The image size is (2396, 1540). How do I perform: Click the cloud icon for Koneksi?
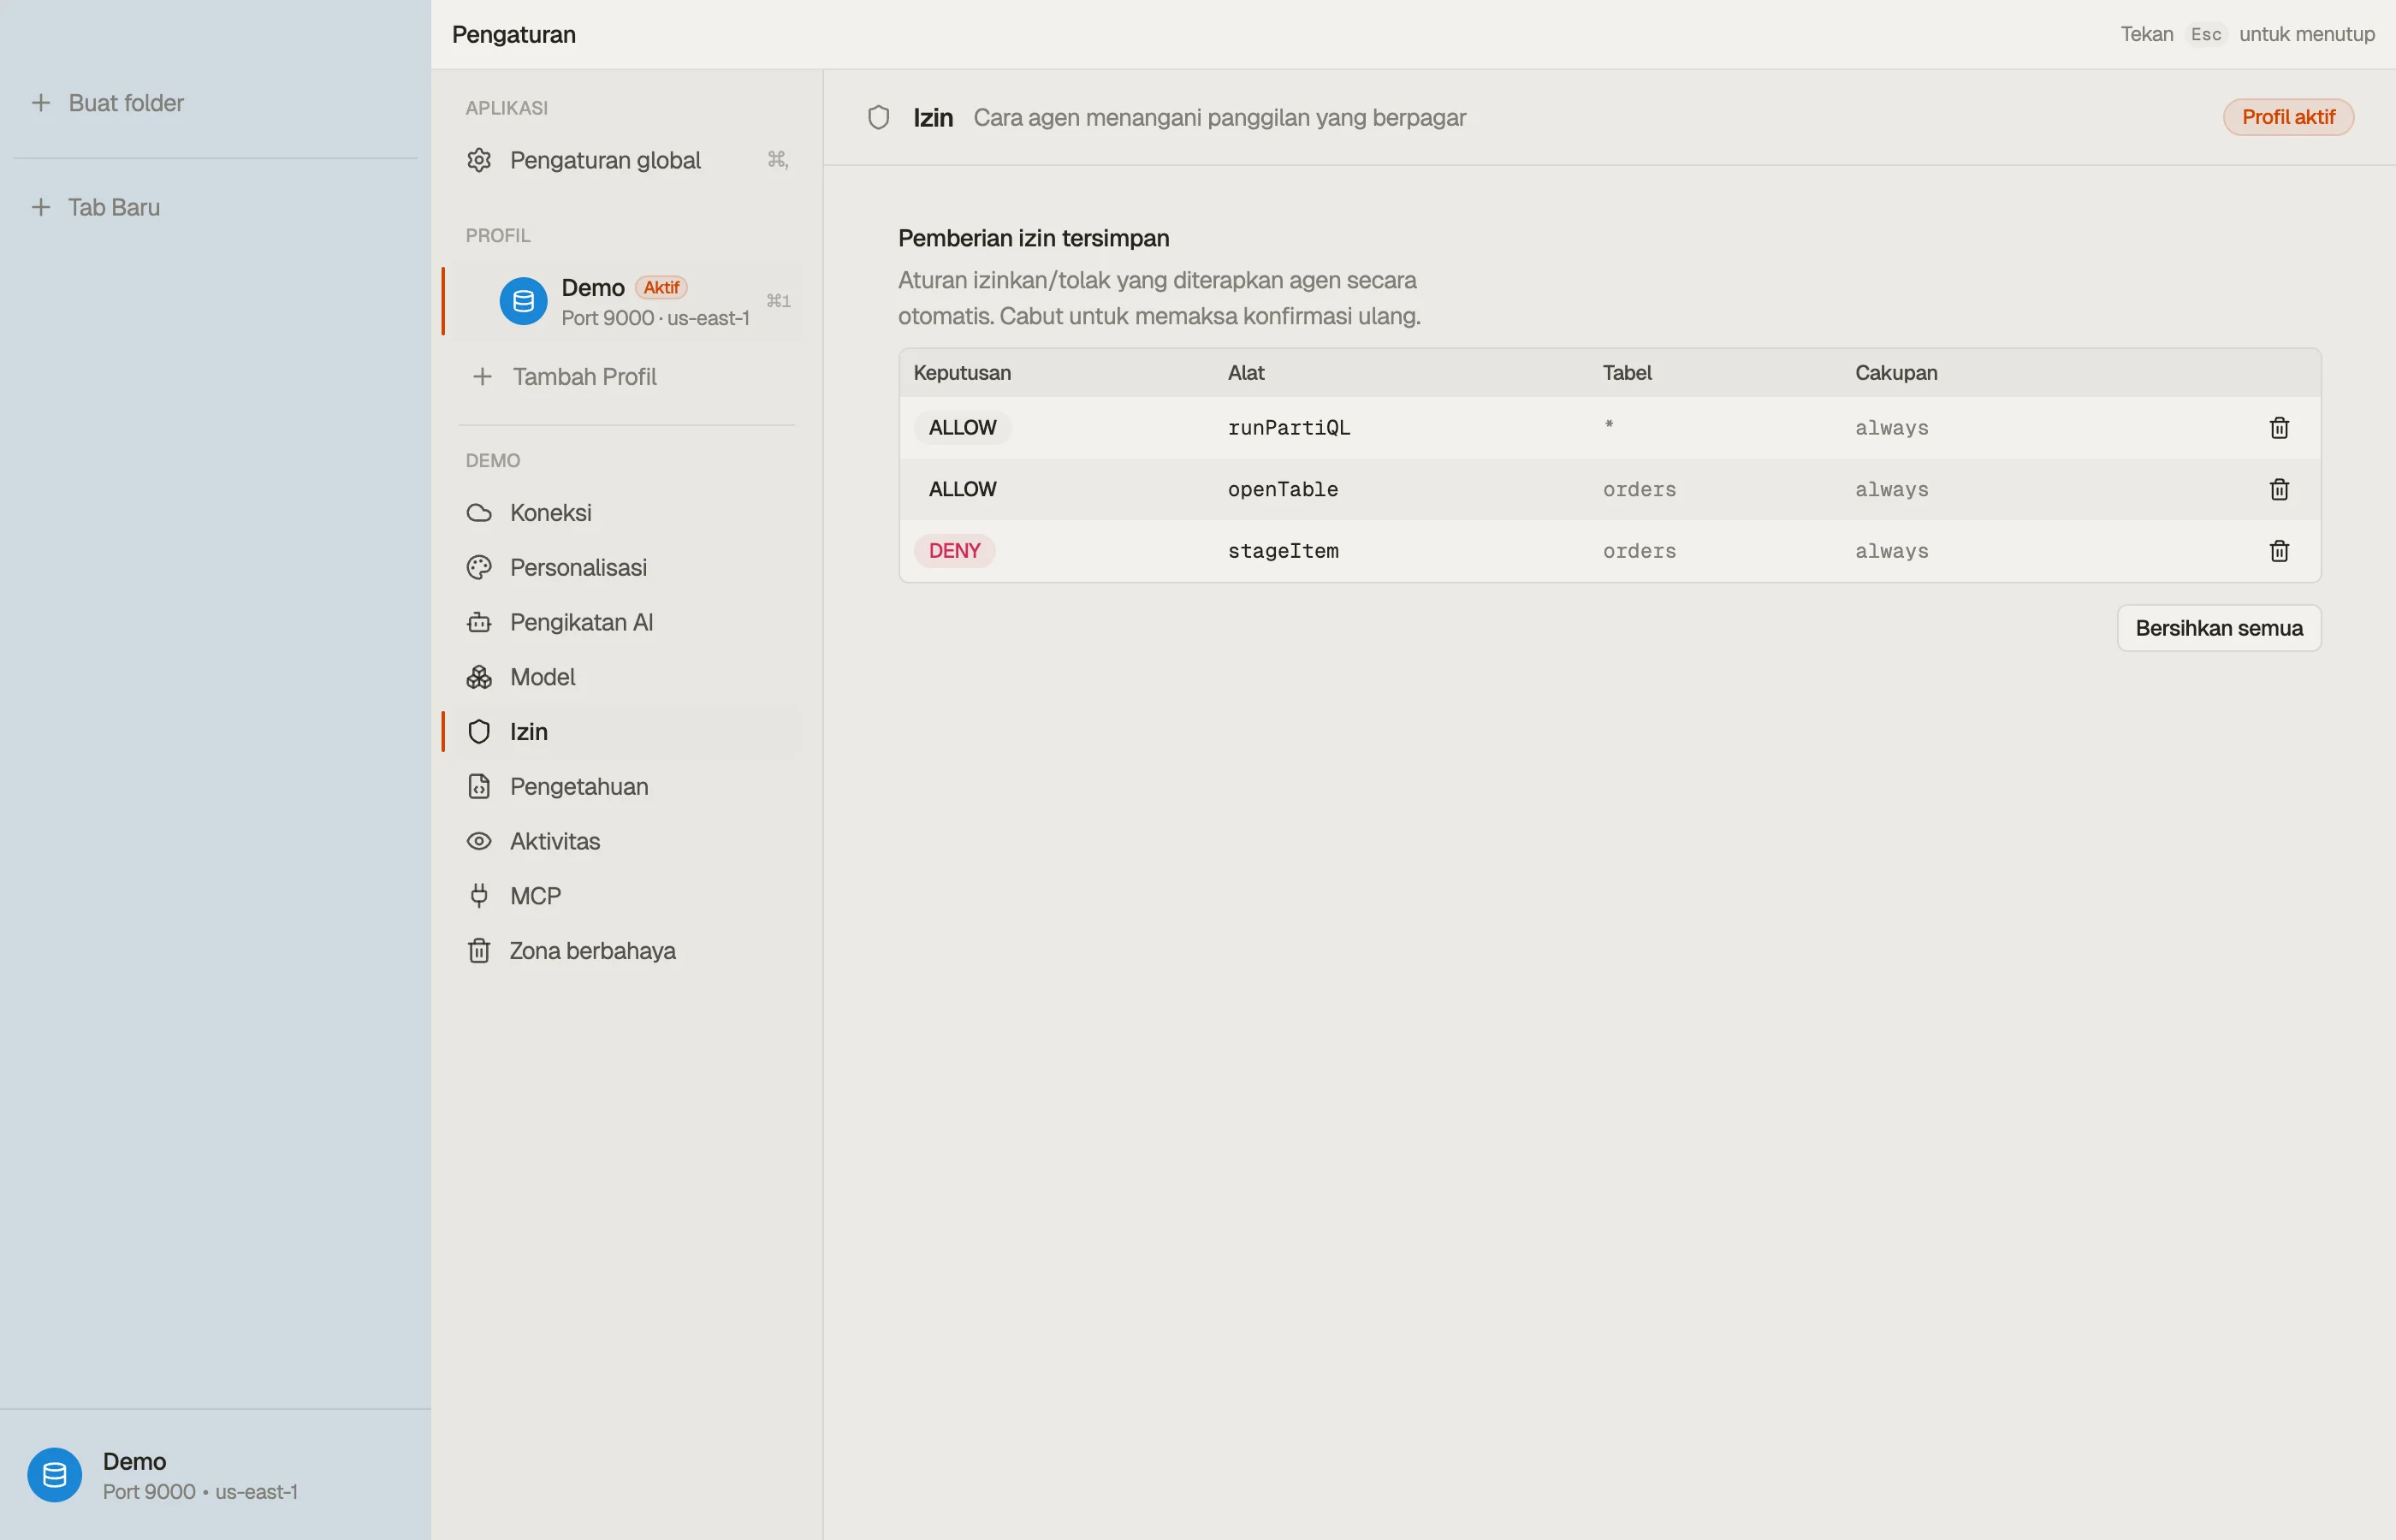click(x=479, y=513)
